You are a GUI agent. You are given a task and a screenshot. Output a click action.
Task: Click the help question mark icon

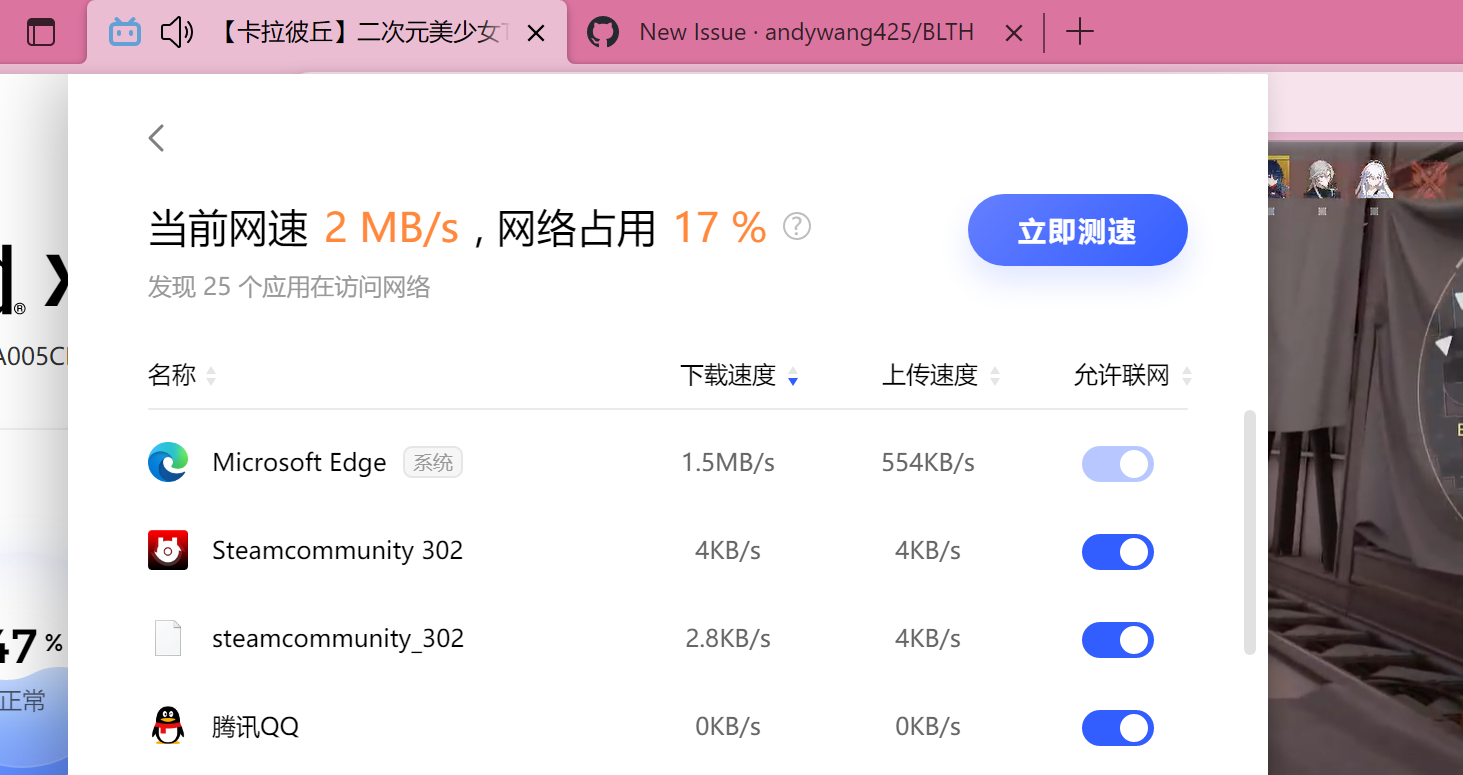click(797, 226)
